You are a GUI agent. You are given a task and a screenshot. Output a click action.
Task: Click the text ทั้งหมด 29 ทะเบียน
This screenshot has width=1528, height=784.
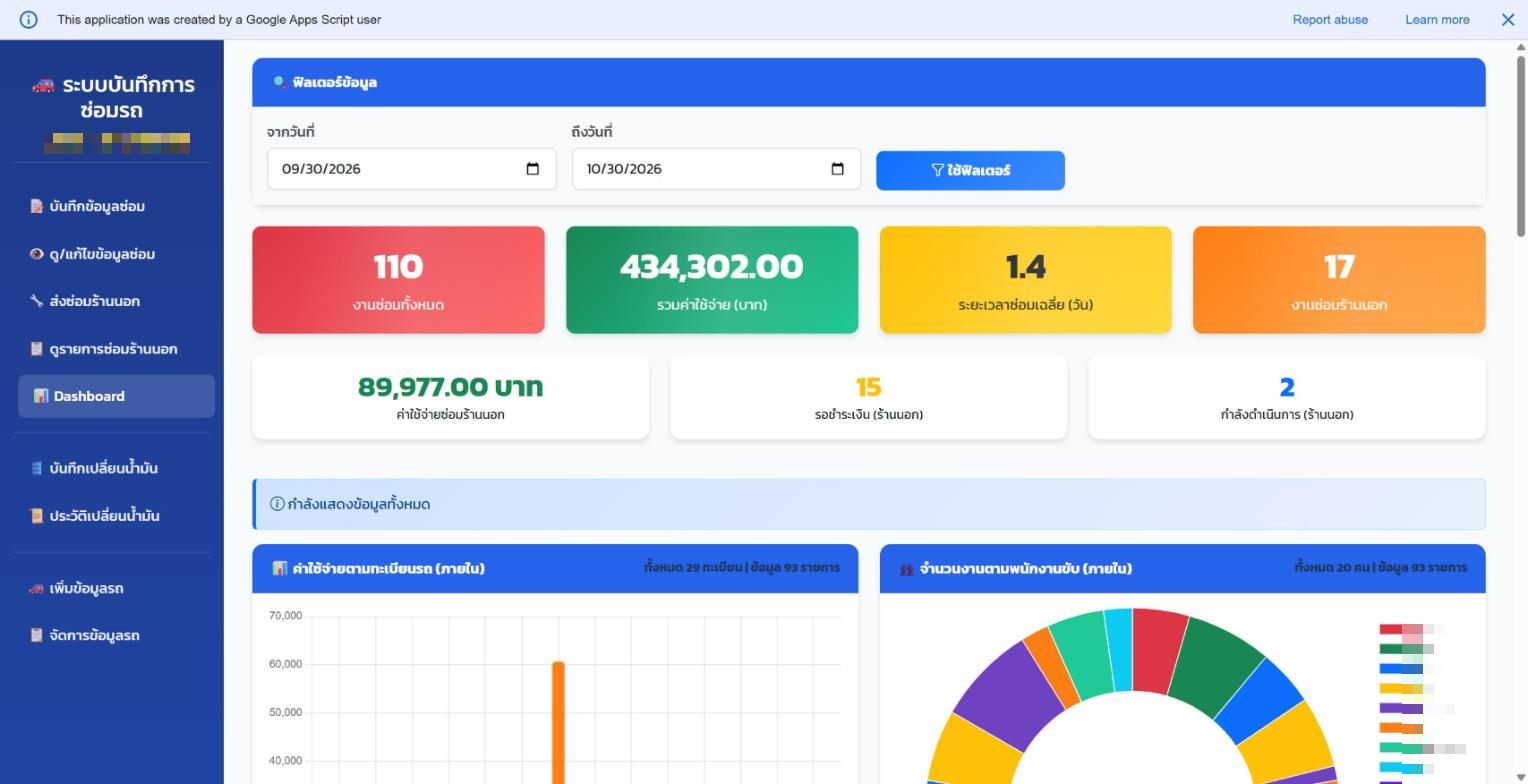pos(692,568)
